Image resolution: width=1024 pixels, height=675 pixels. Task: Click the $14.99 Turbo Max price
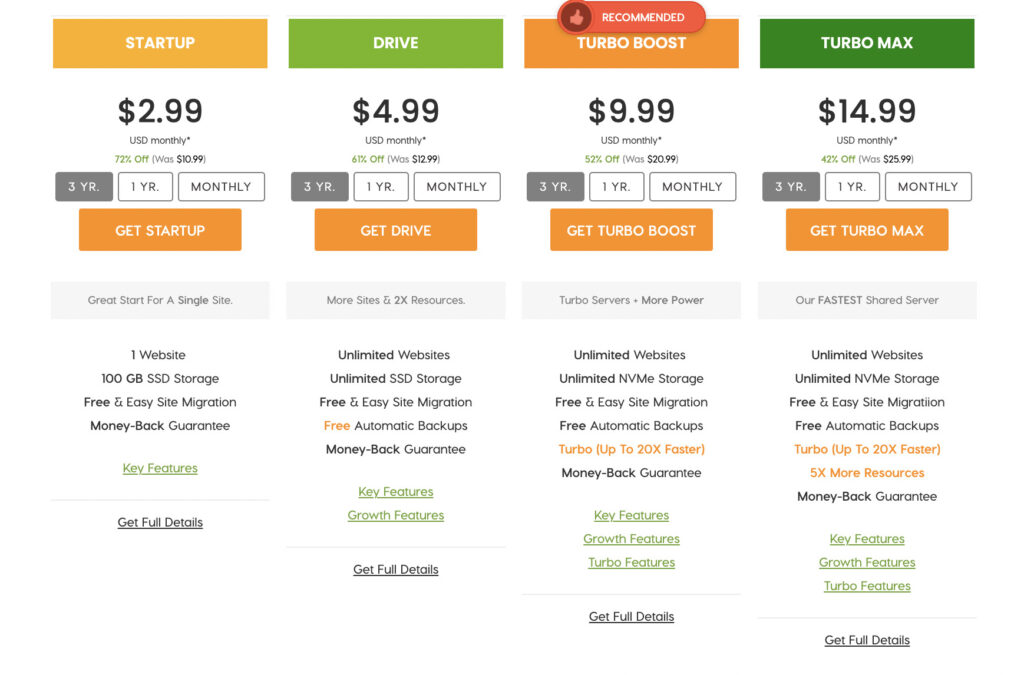867,111
